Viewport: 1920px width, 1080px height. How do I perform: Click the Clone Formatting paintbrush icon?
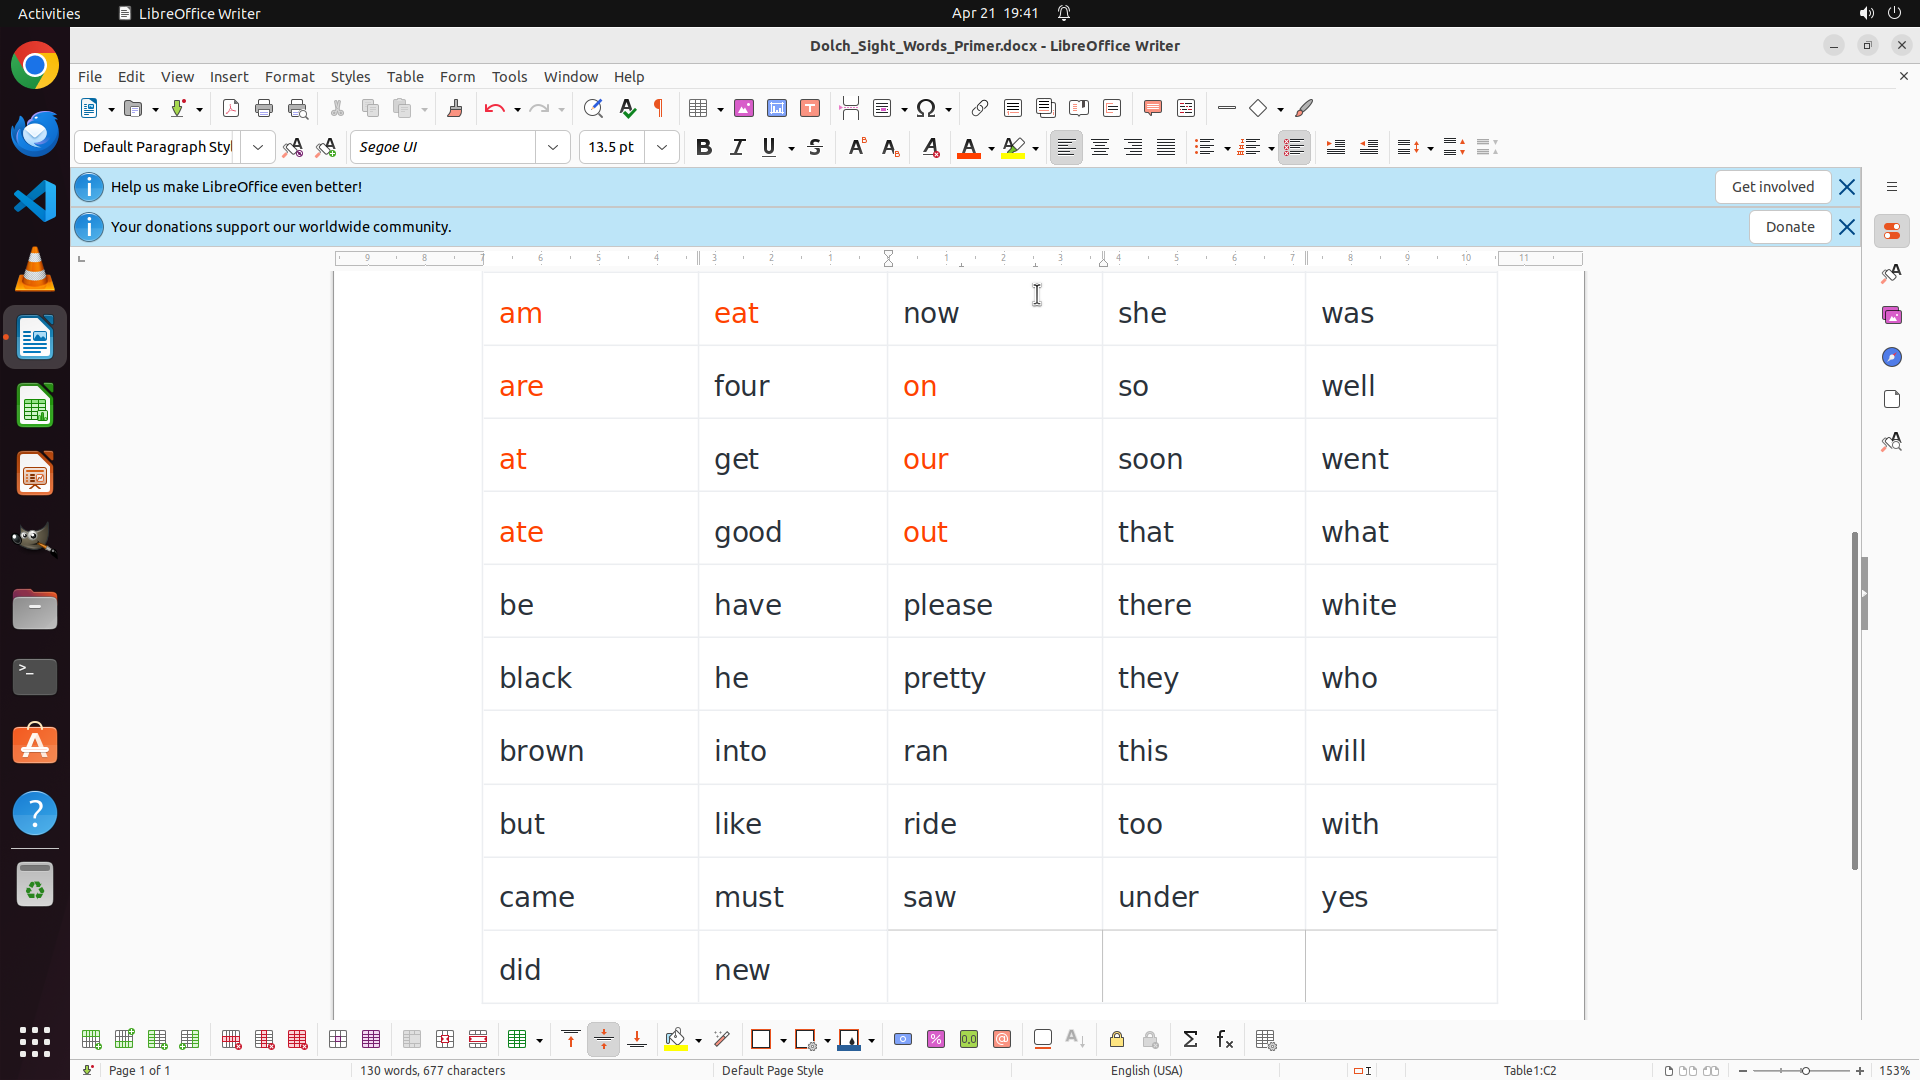(455, 108)
